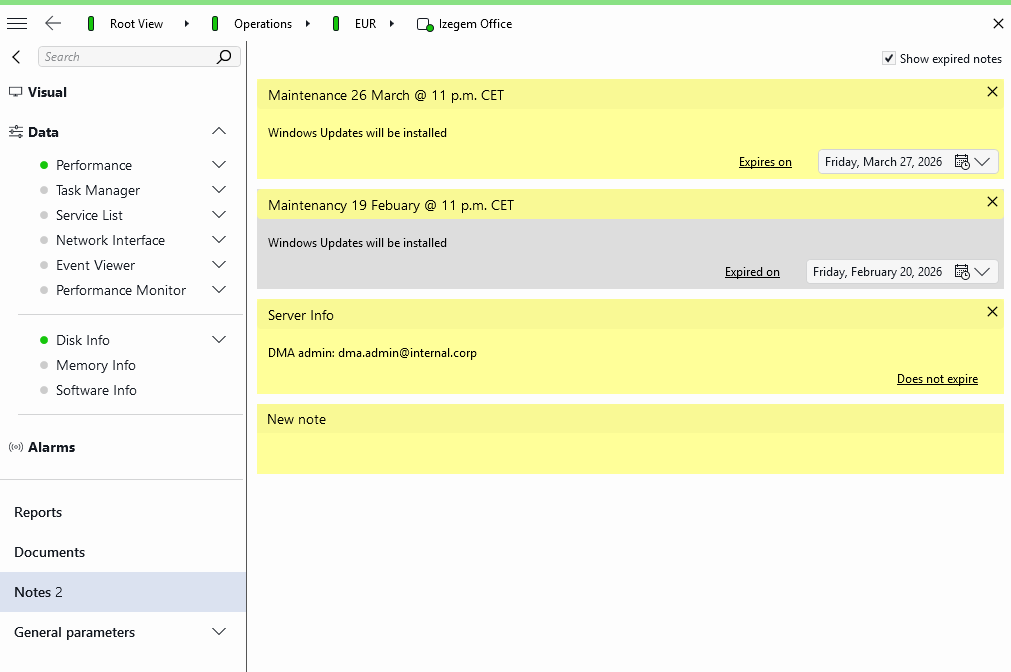Open the February 20 date dropdown
Viewport: 1011px width, 672px height.
tap(982, 272)
